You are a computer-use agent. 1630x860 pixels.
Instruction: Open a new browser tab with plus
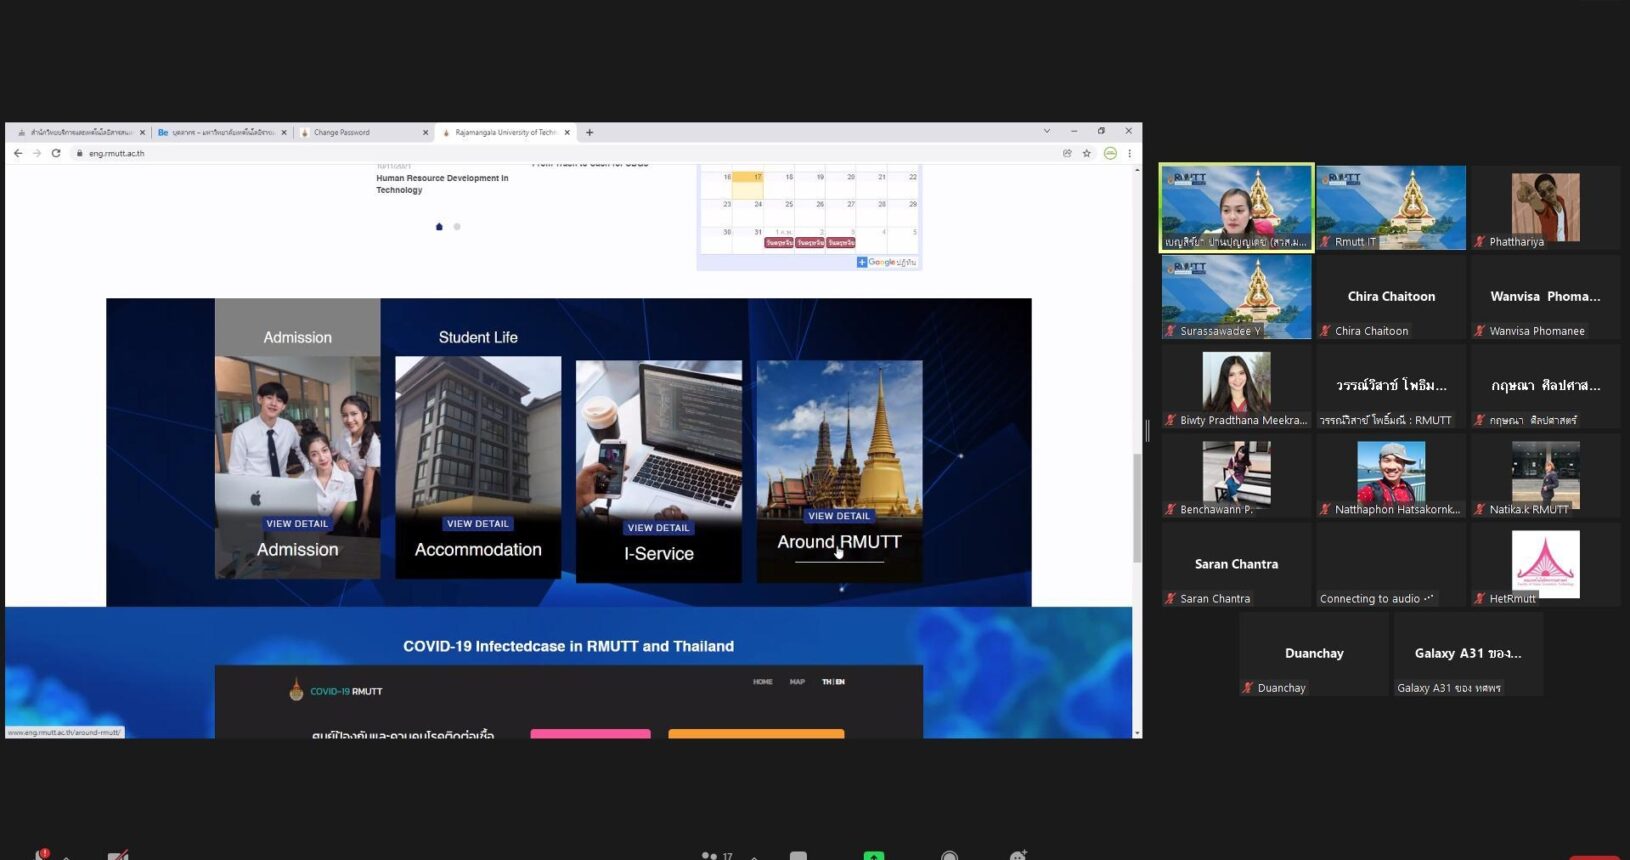[589, 132]
